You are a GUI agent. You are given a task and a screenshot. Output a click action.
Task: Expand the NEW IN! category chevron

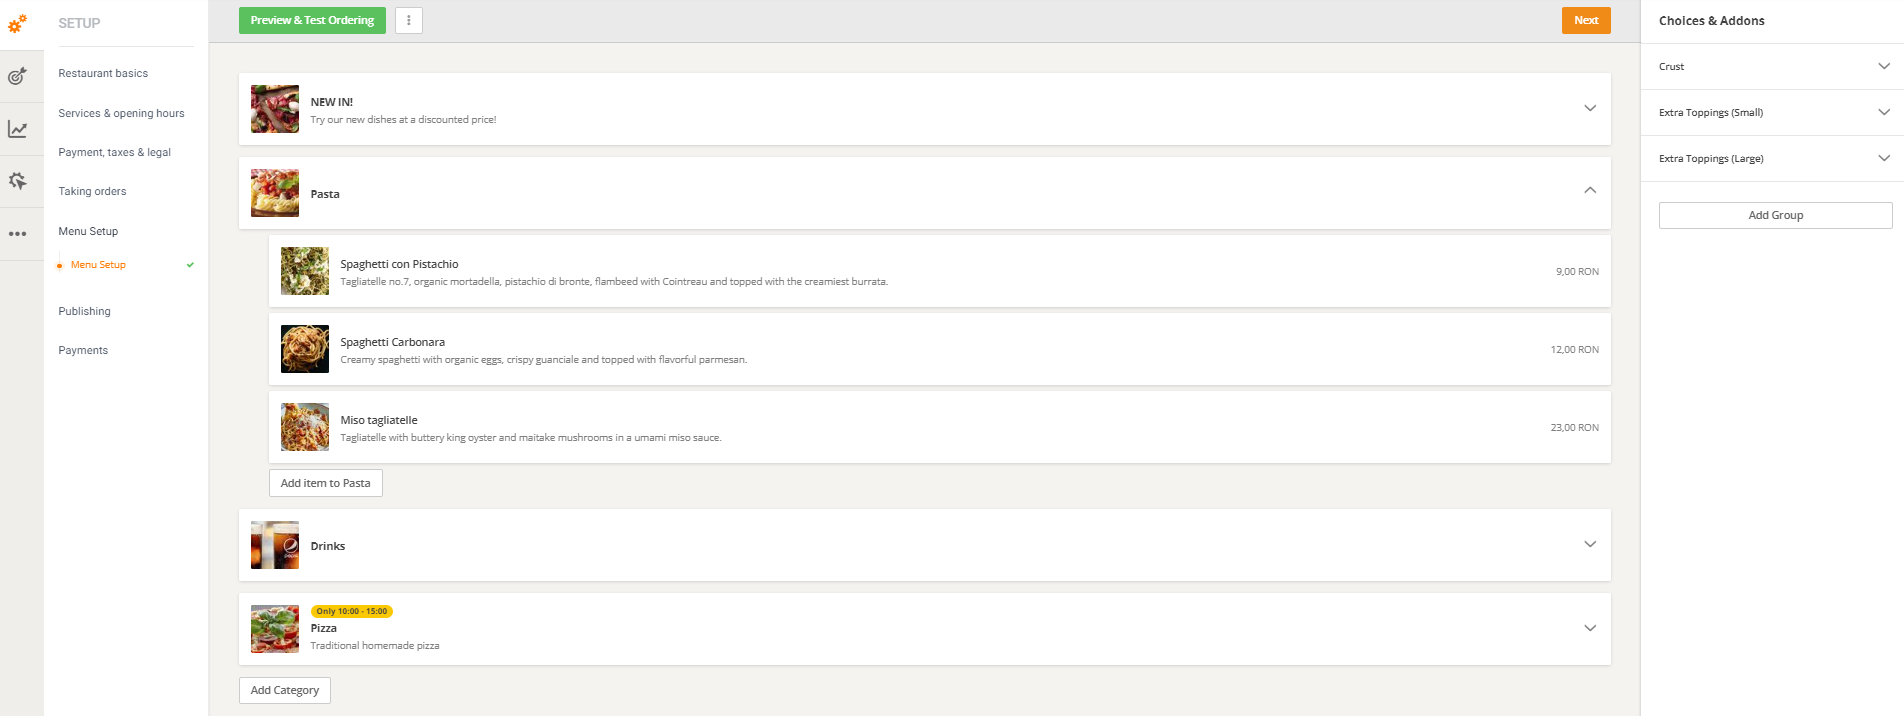[x=1590, y=108]
